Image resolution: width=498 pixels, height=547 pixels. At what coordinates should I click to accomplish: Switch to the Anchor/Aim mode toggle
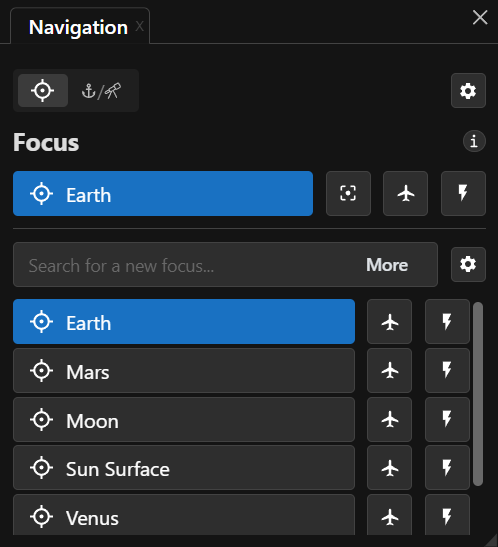pyautogui.click(x=101, y=90)
